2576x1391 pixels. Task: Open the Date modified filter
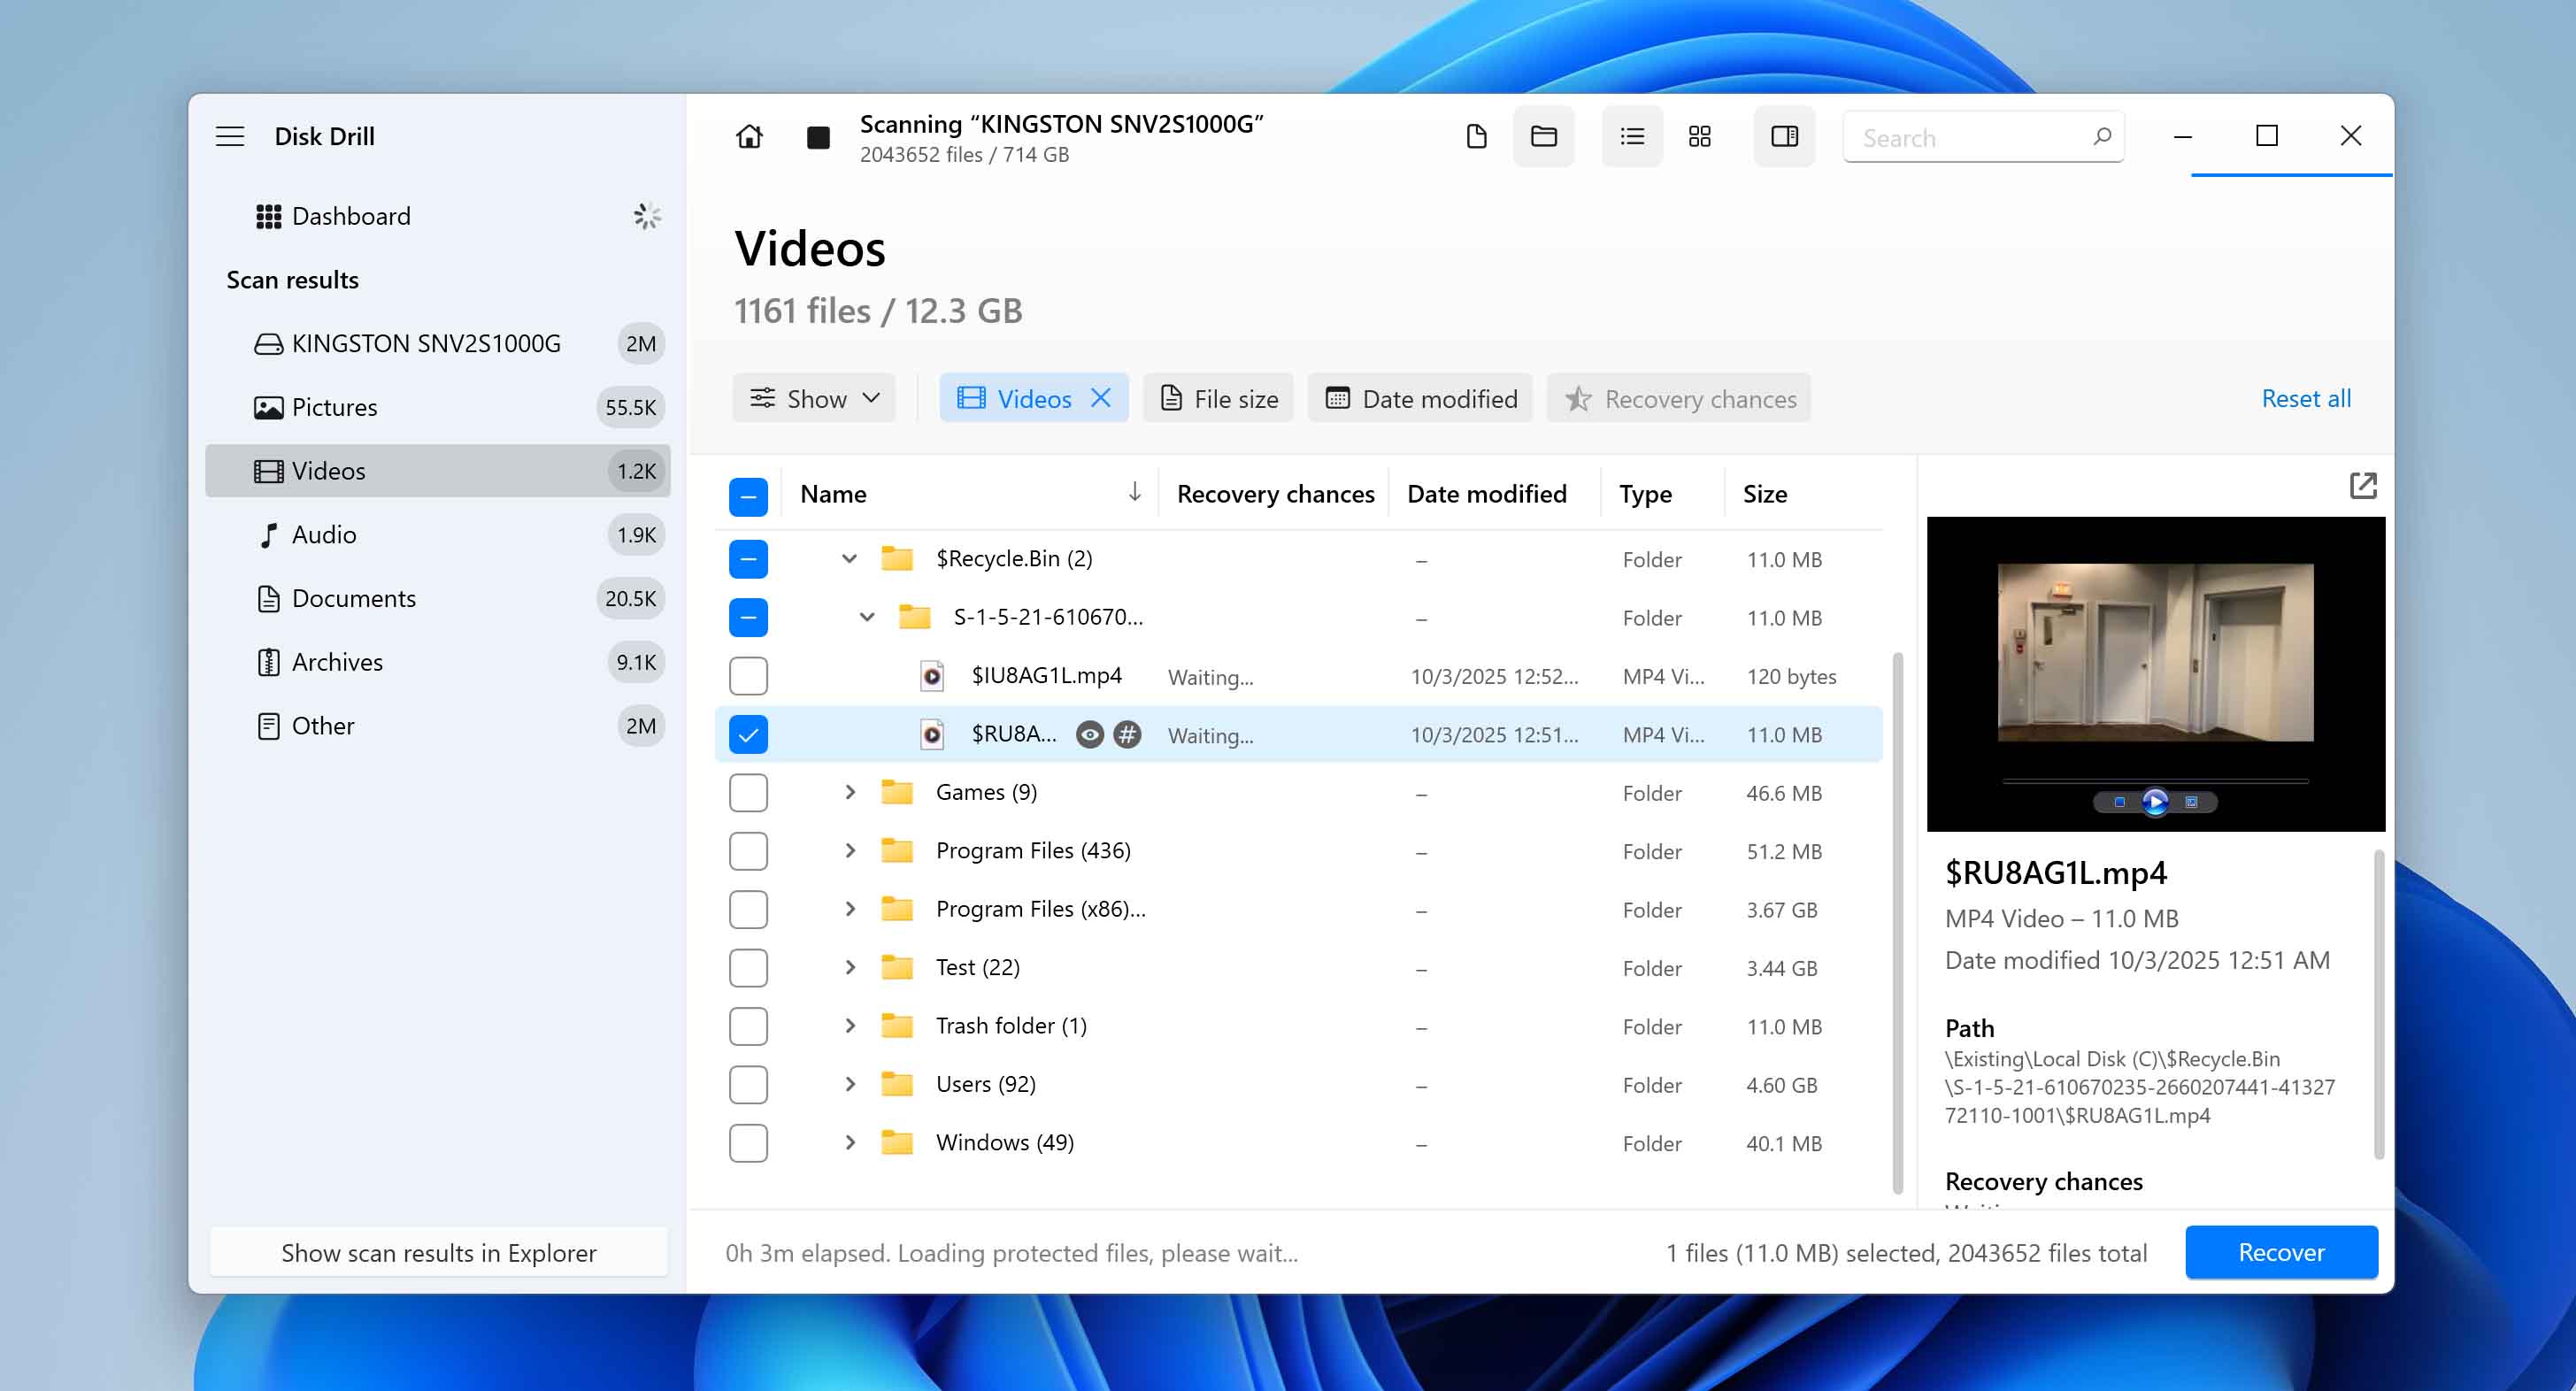click(x=1420, y=398)
